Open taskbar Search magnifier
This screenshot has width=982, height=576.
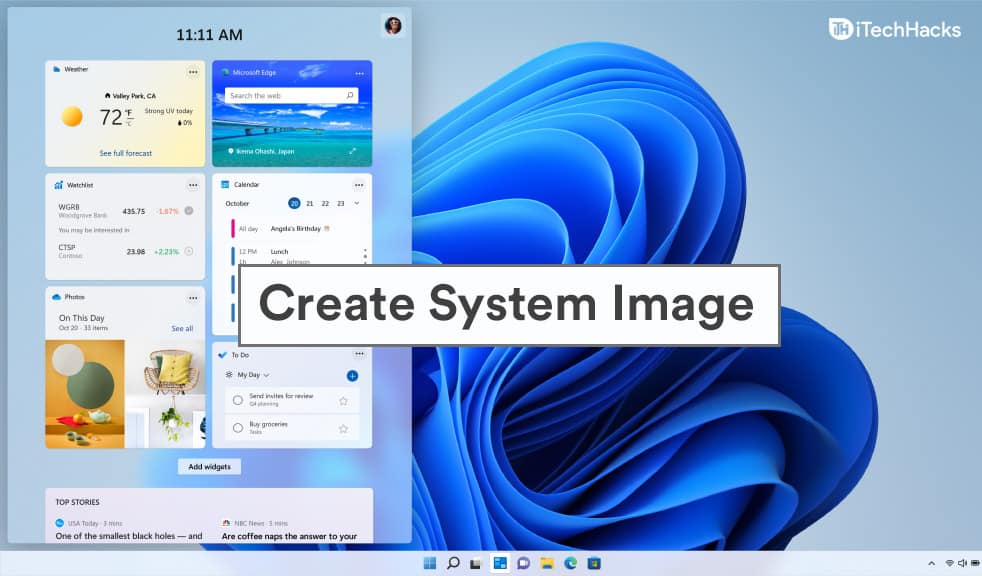[453, 563]
